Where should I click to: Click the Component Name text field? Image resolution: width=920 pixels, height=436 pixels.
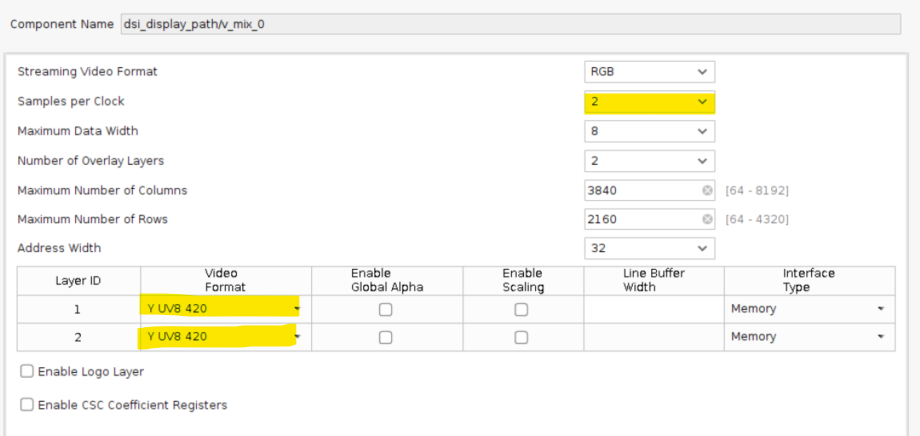tap(500, 22)
